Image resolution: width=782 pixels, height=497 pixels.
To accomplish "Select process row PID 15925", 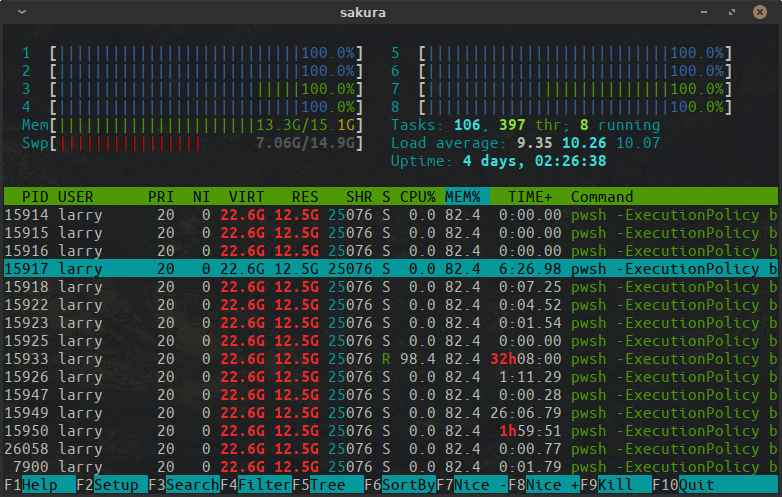I will [x=391, y=340].
